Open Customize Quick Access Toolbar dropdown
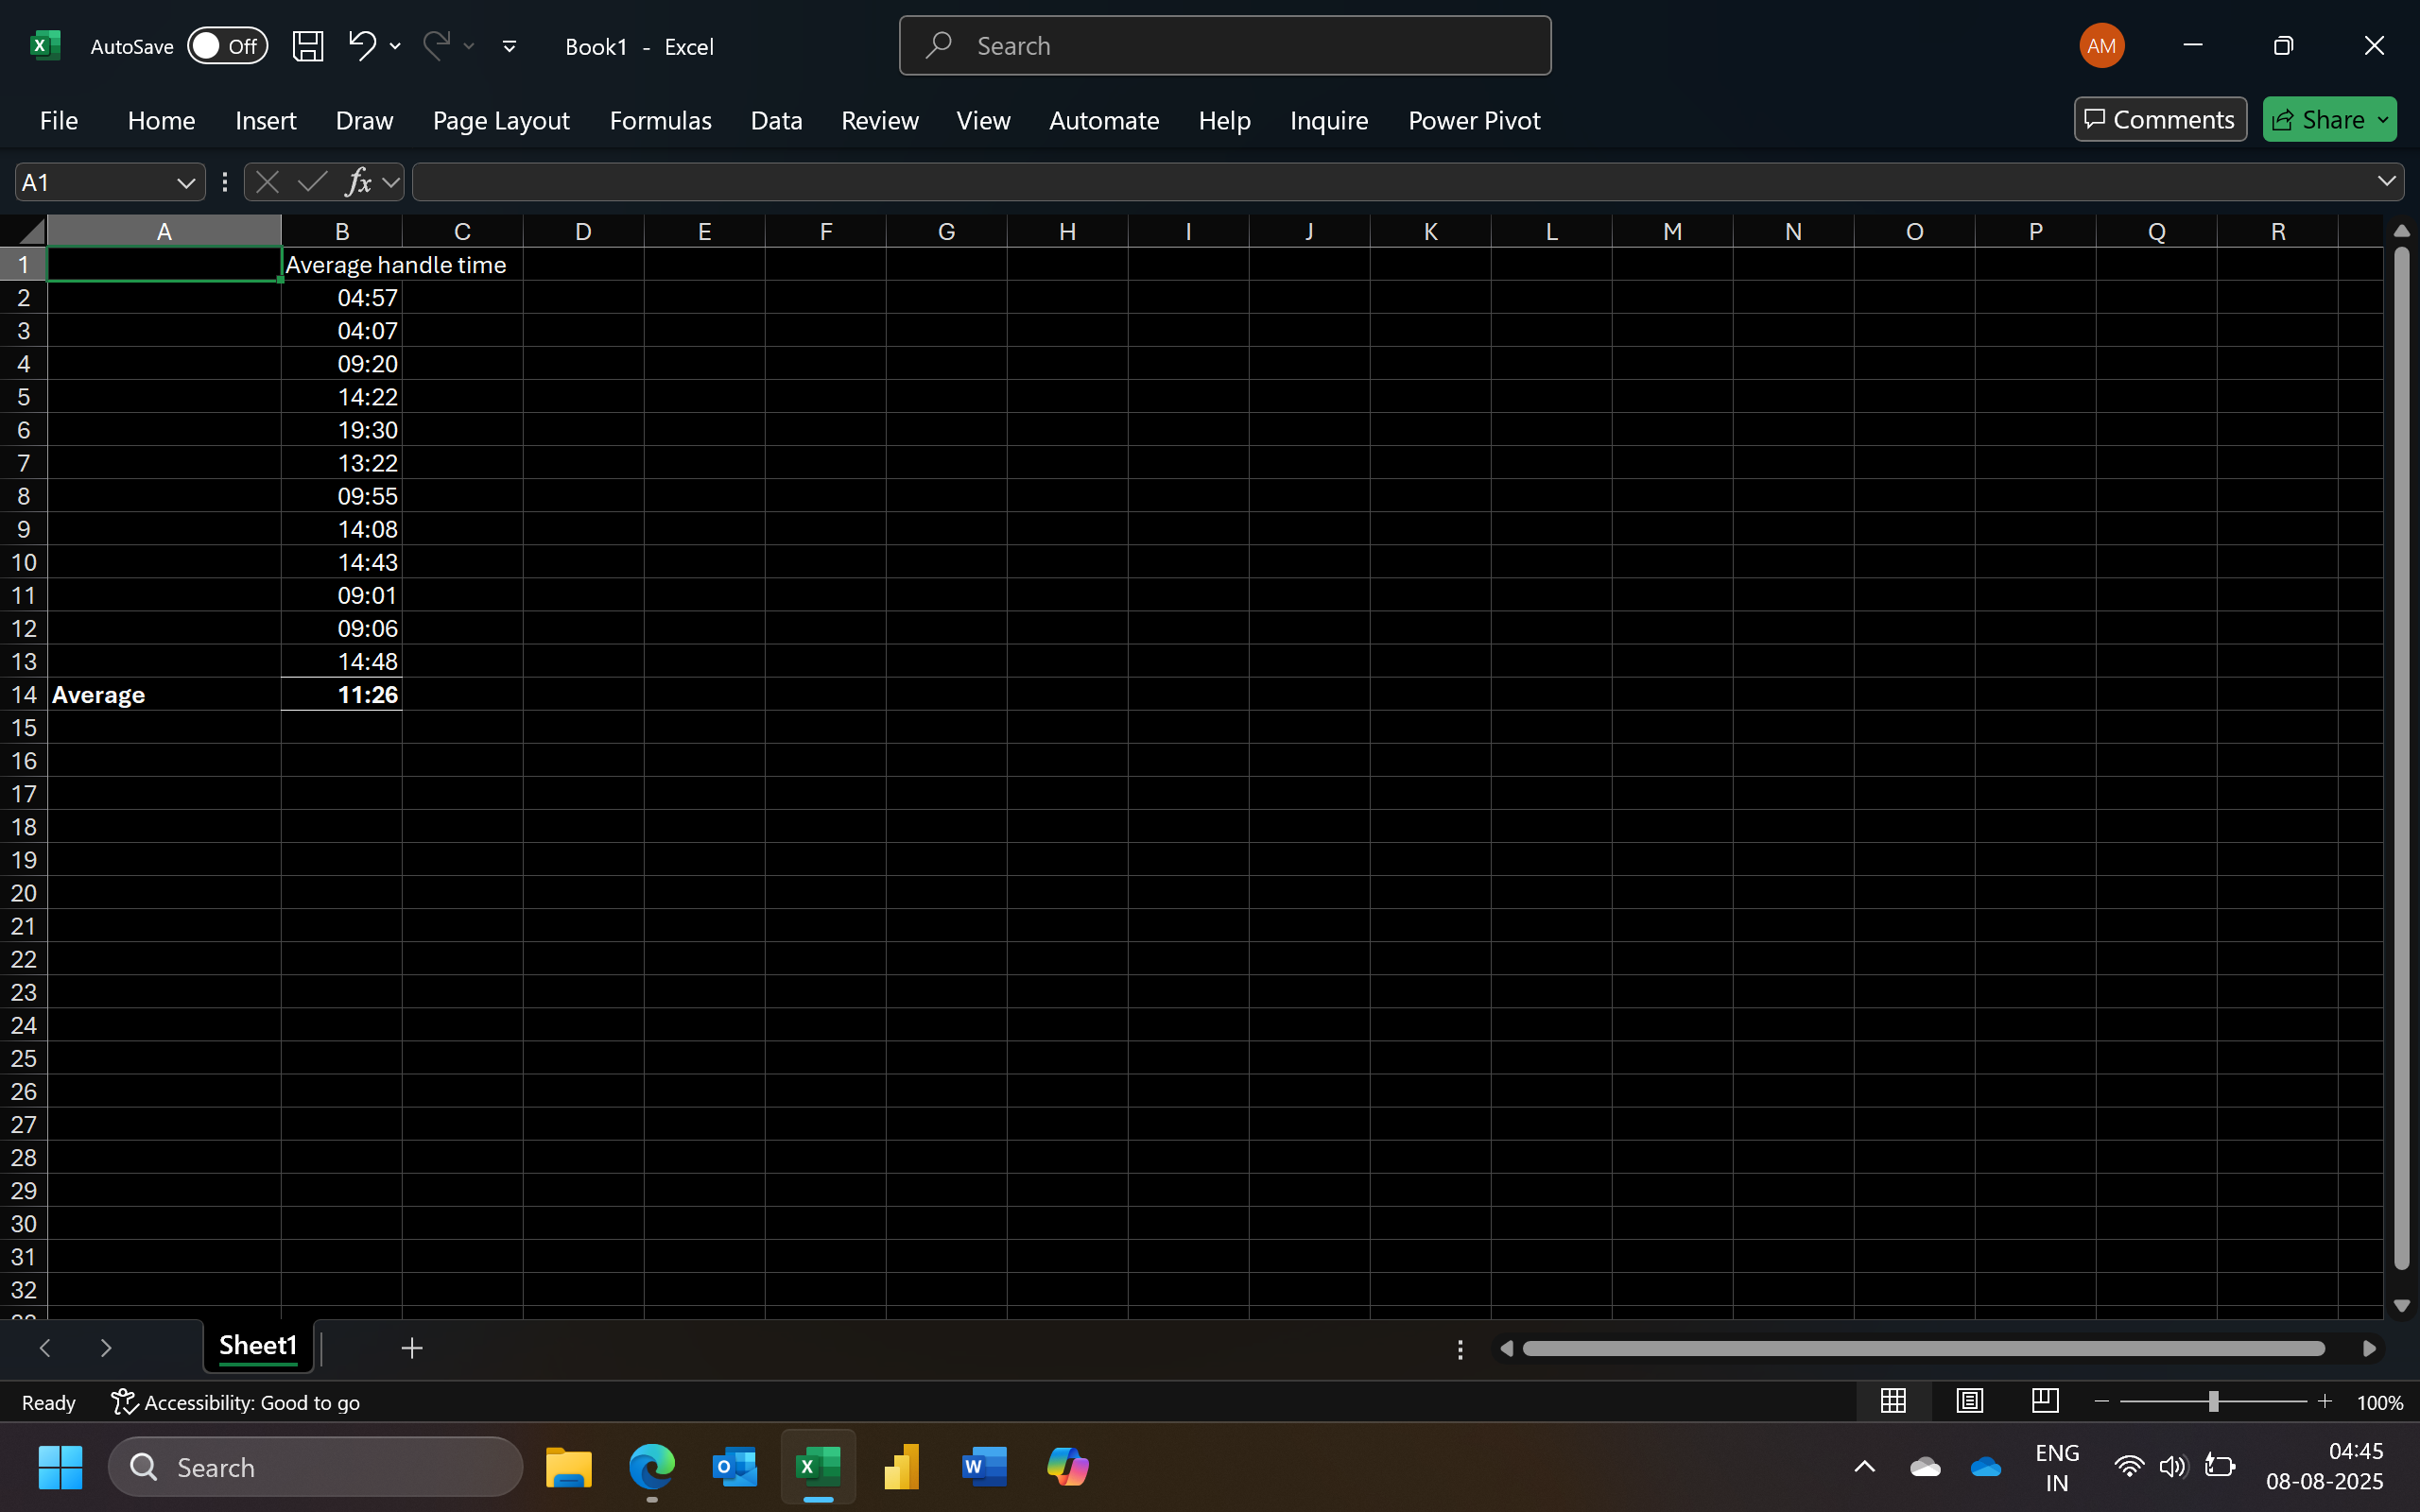The width and height of the screenshot is (2420, 1512). [x=509, y=46]
